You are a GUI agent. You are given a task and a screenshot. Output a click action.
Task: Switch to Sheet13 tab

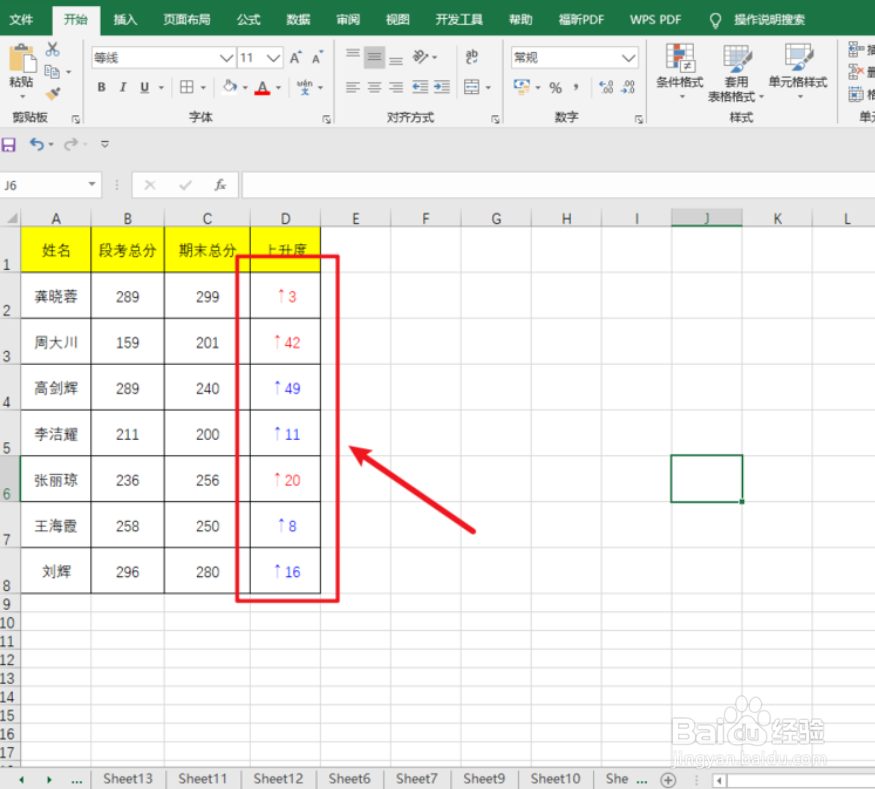pyautogui.click(x=128, y=778)
